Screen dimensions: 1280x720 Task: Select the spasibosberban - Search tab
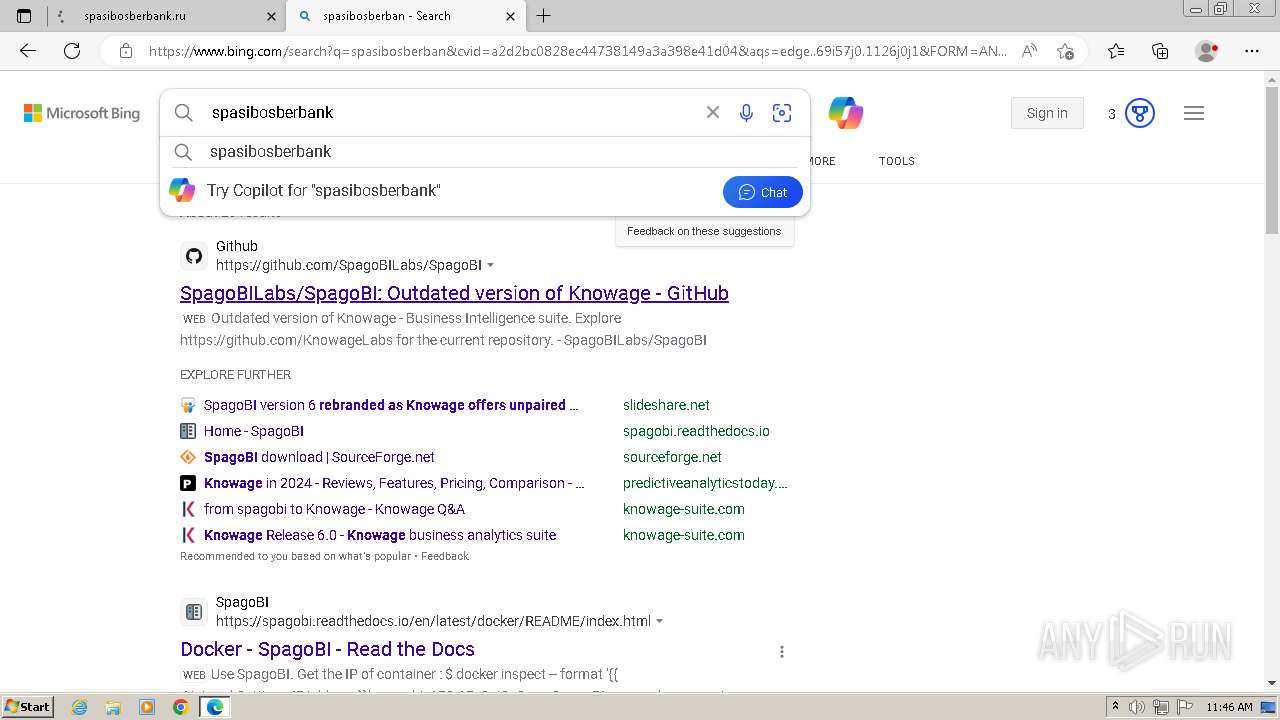tap(405, 16)
